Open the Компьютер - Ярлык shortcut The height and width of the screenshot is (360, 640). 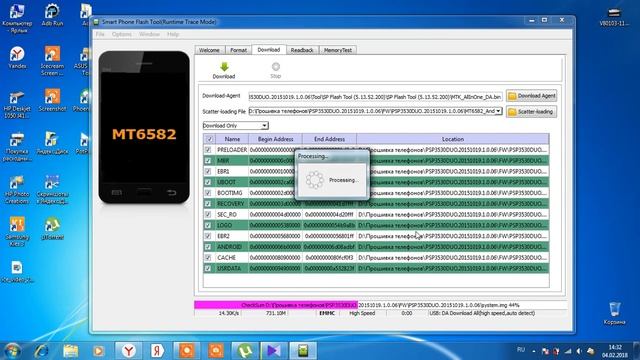coord(17,18)
